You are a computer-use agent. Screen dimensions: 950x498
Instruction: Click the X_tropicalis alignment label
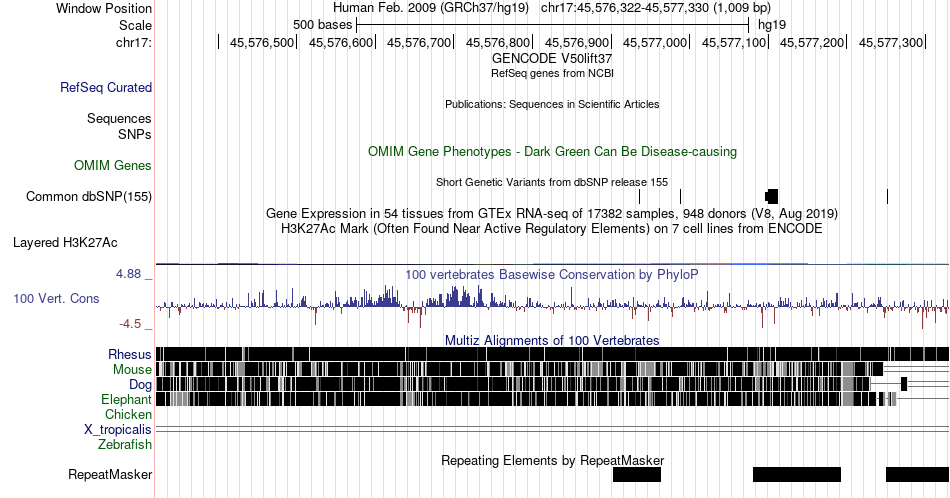coord(118,430)
